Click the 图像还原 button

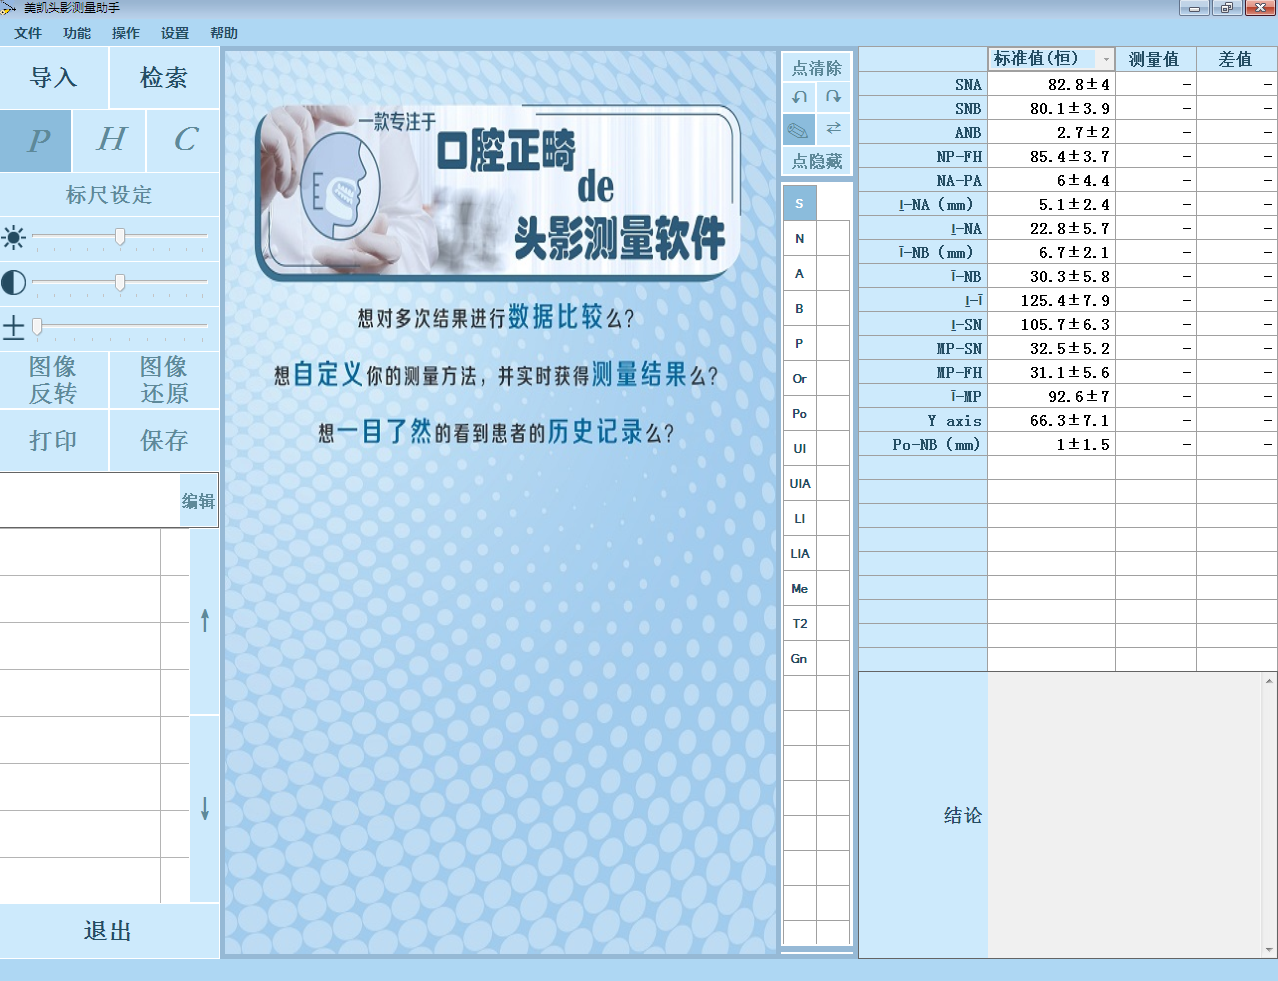164,380
